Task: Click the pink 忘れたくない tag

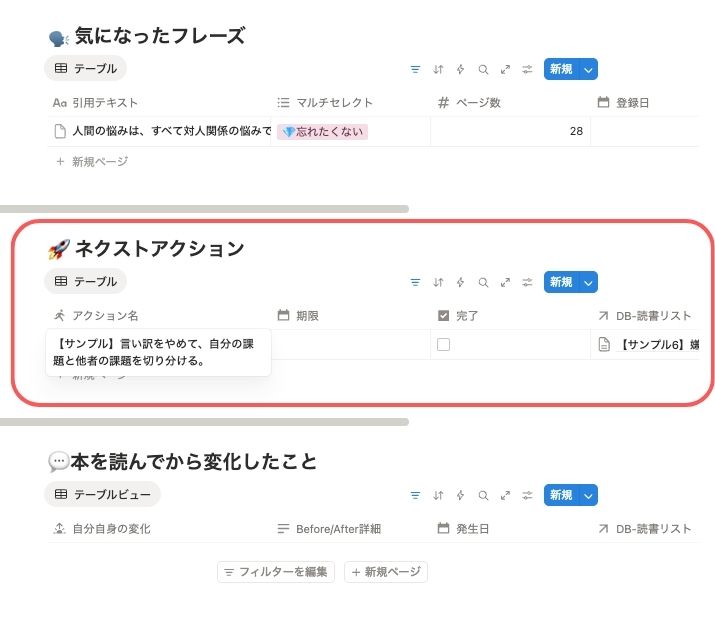Action: click(x=323, y=131)
